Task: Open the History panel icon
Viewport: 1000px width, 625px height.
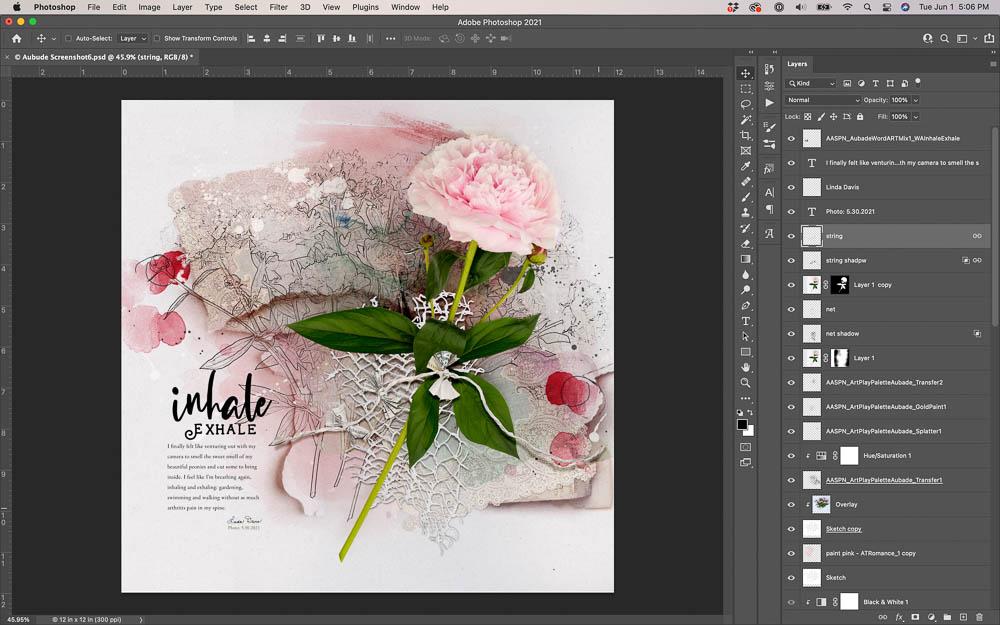Action: [x=770, y=70]
